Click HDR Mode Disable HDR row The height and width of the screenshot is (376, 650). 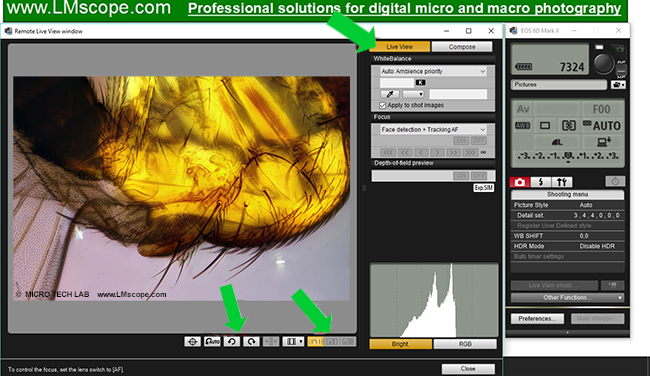[x=568, y=246]
